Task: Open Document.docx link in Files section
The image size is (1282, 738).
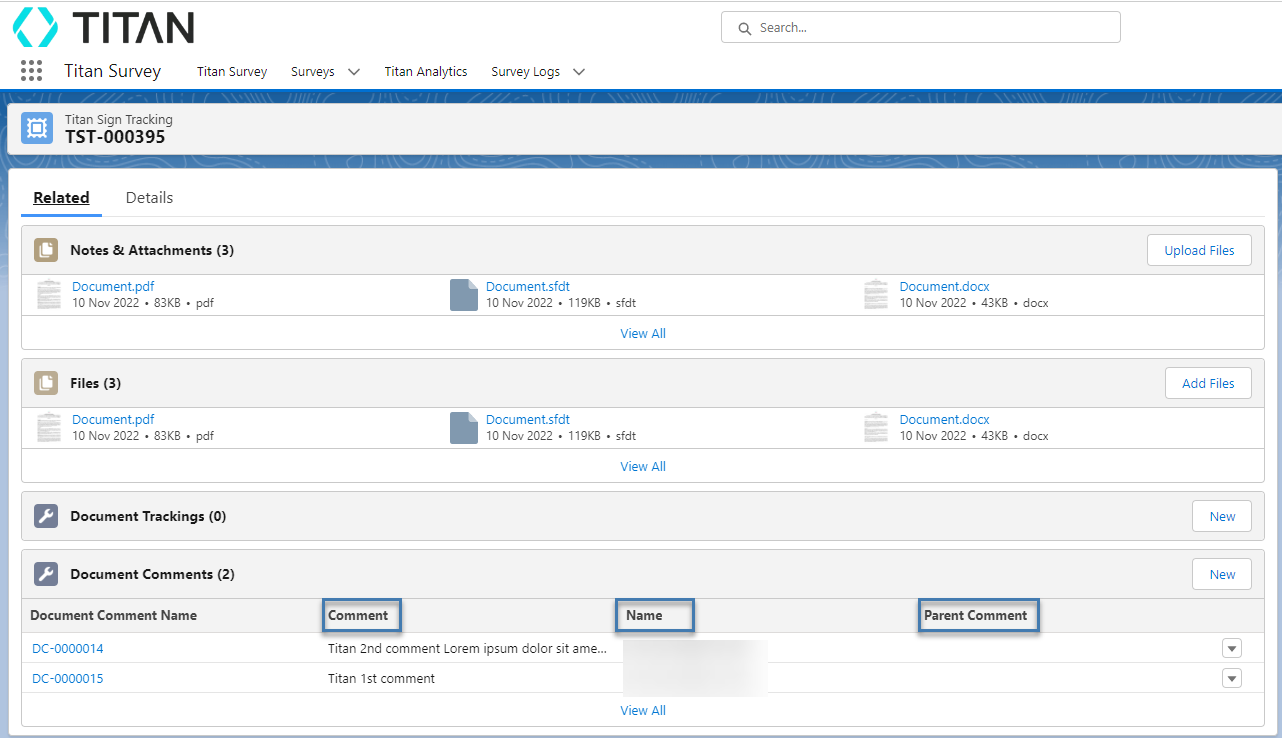Action: (x=945, y=419)
